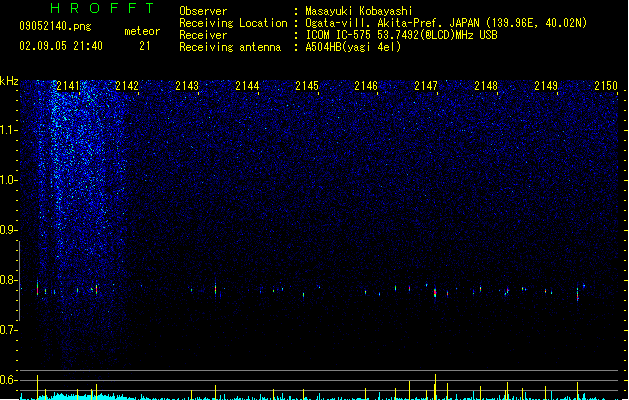This screenshot has height=400, width=629.
Task: Click the Receiving antenna label
Action: tap(230, 47)
